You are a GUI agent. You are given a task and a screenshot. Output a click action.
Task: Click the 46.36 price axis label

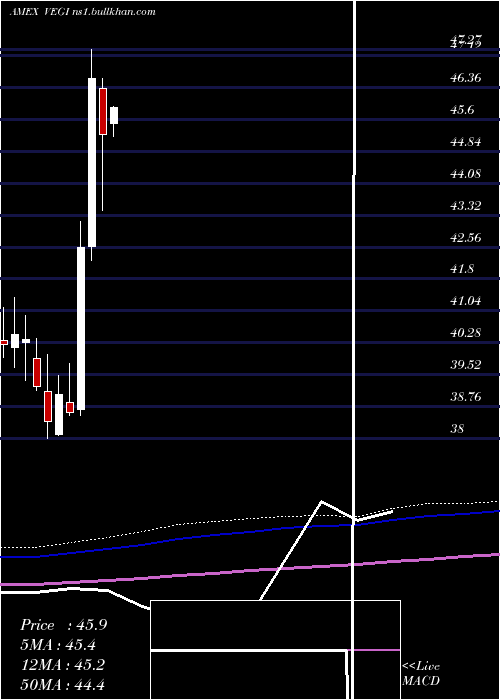coord(466,78)
